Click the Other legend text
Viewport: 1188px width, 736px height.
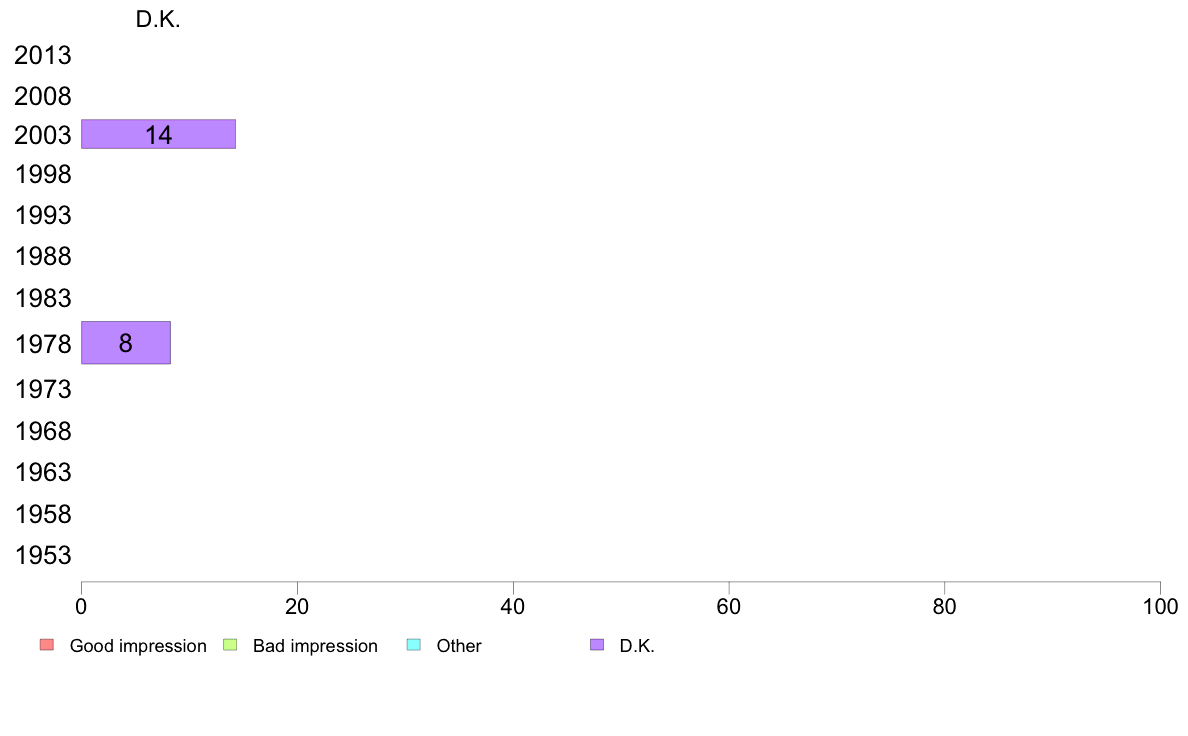(458, 646)
